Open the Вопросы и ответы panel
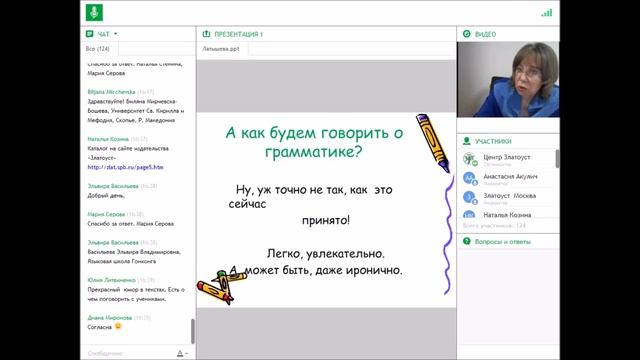Image resolution: width=640 pixels, height=360 pixels. [503, 242]
